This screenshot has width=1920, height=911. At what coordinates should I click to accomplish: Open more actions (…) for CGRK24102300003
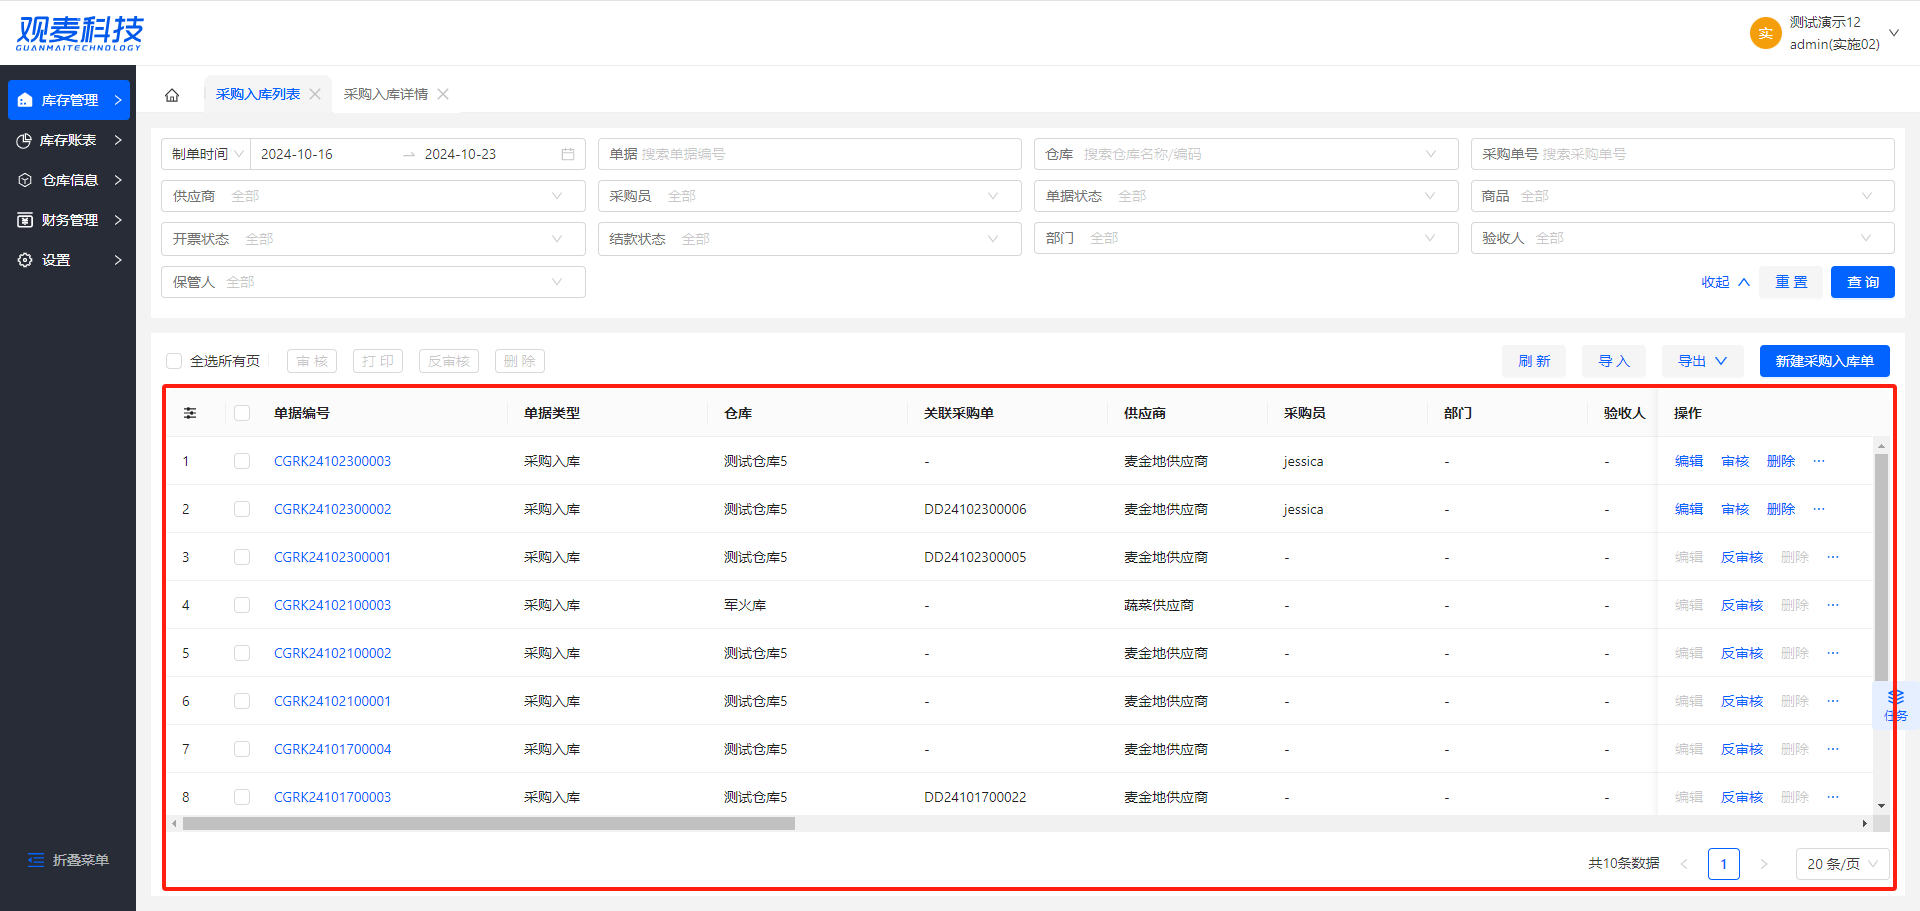(1819, 461)
